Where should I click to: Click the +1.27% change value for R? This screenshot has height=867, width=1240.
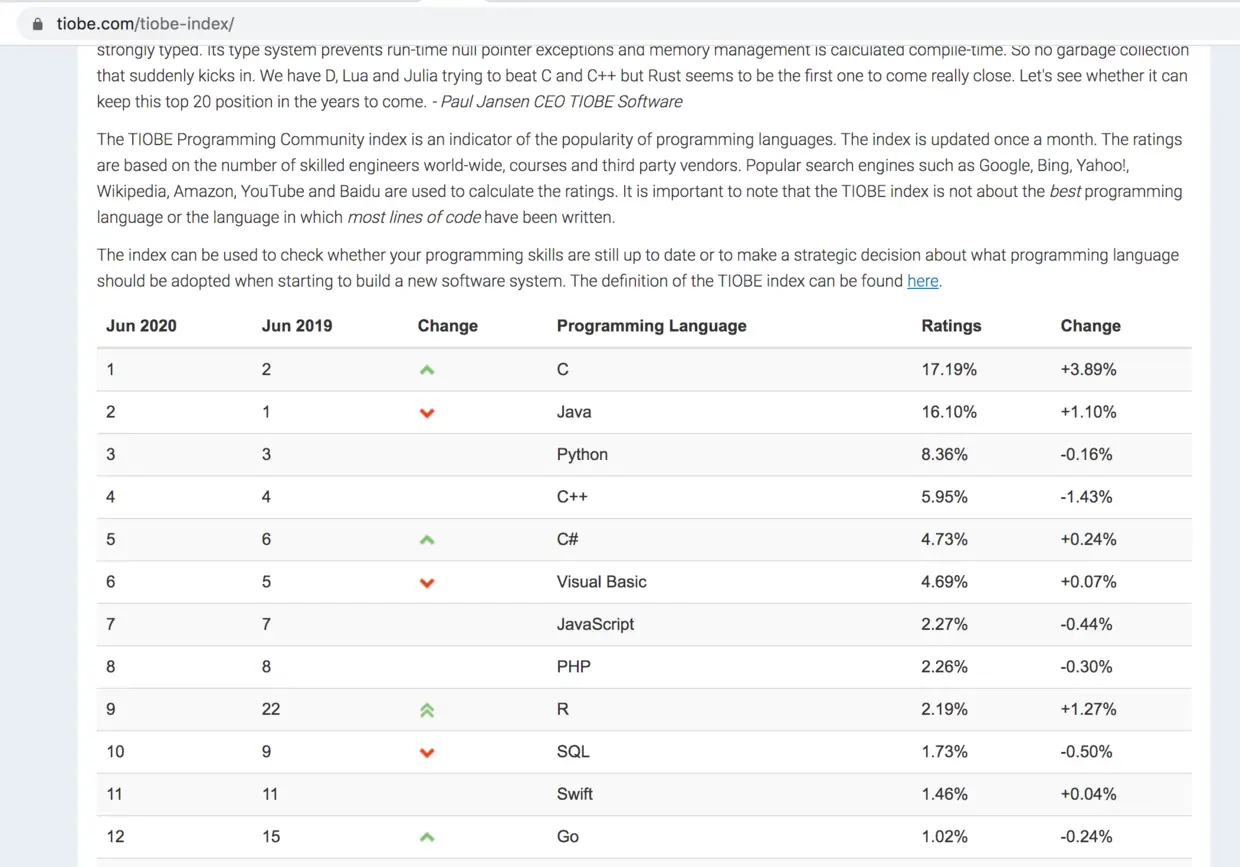(x=1088, y=709)
